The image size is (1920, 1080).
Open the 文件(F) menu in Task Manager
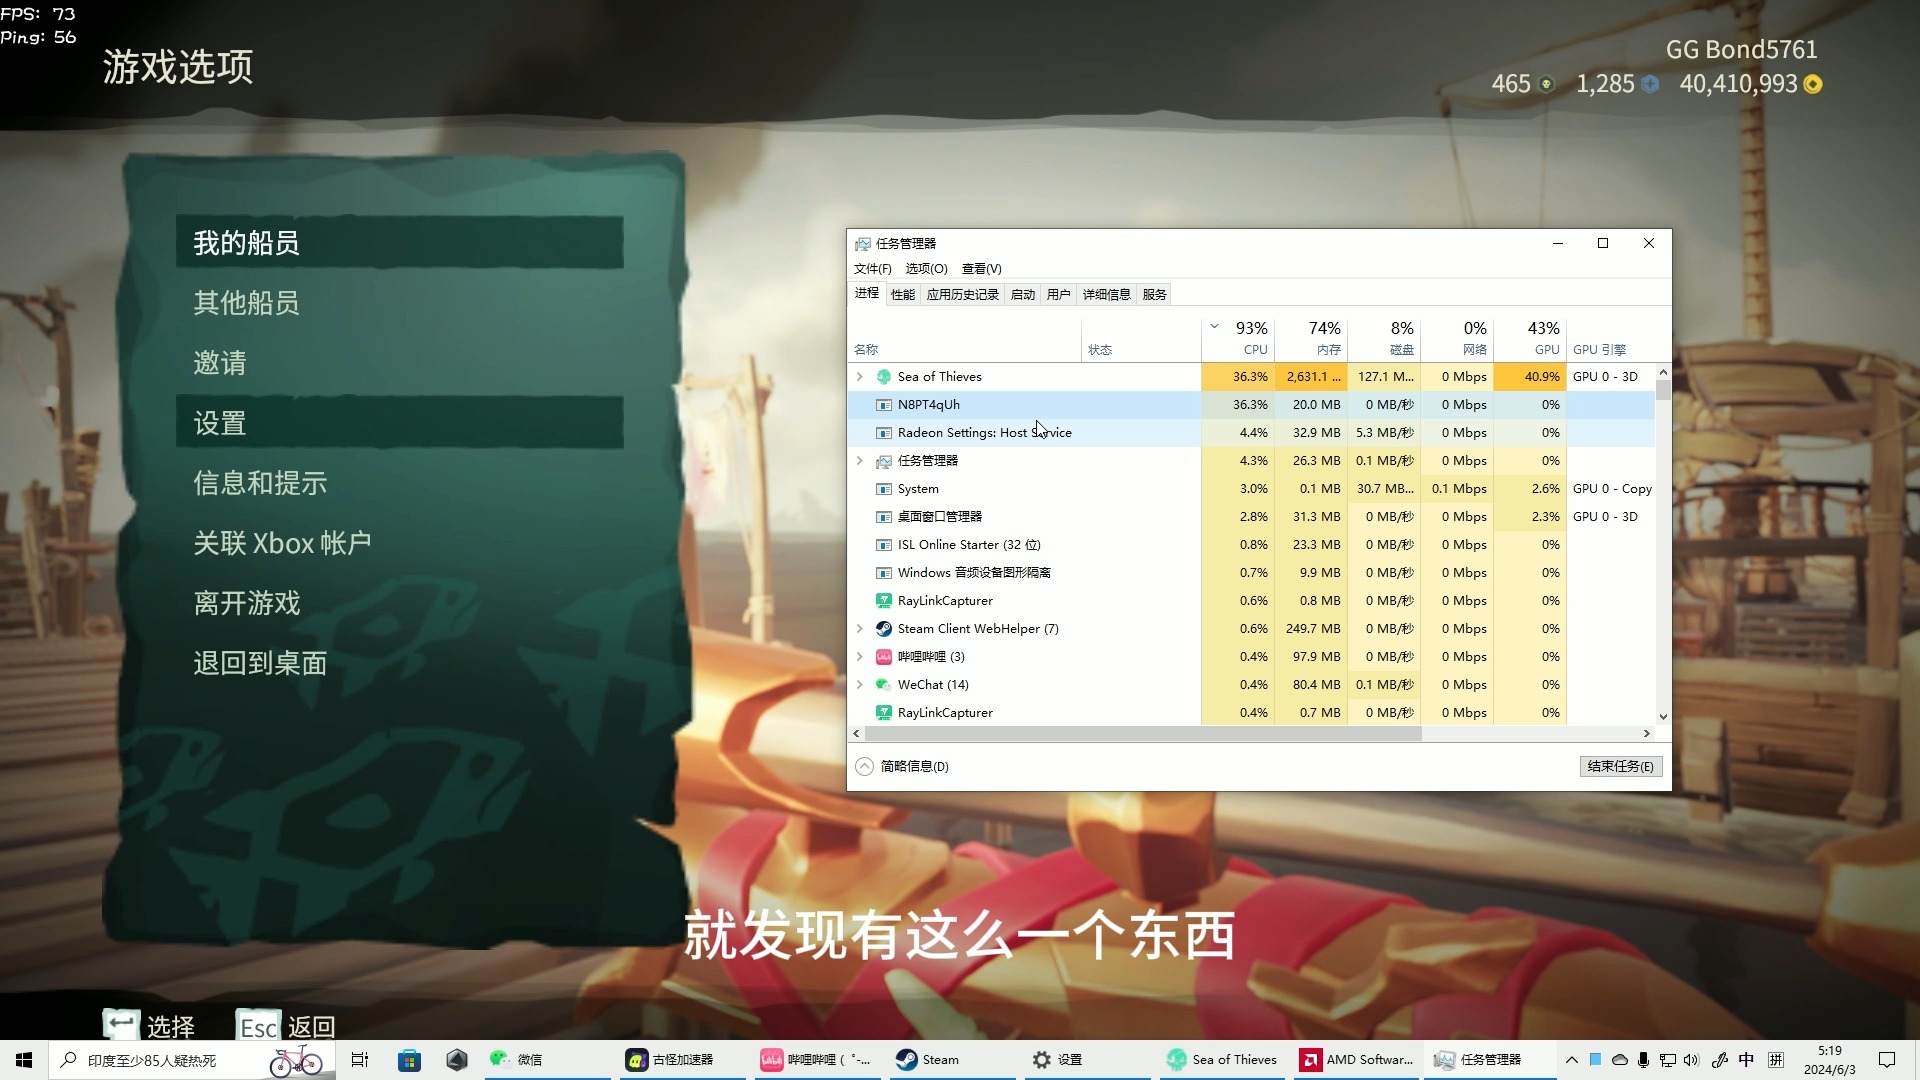click(872, 268)
